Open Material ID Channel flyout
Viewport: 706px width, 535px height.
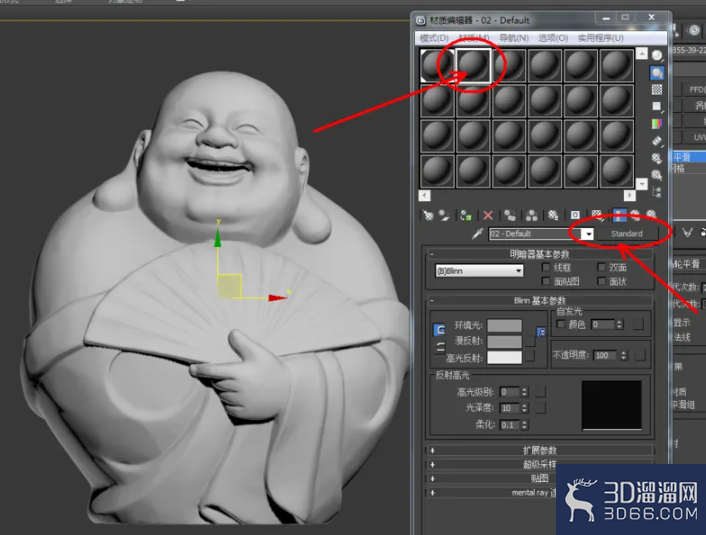pyautogui.click(x=575, y=215)
